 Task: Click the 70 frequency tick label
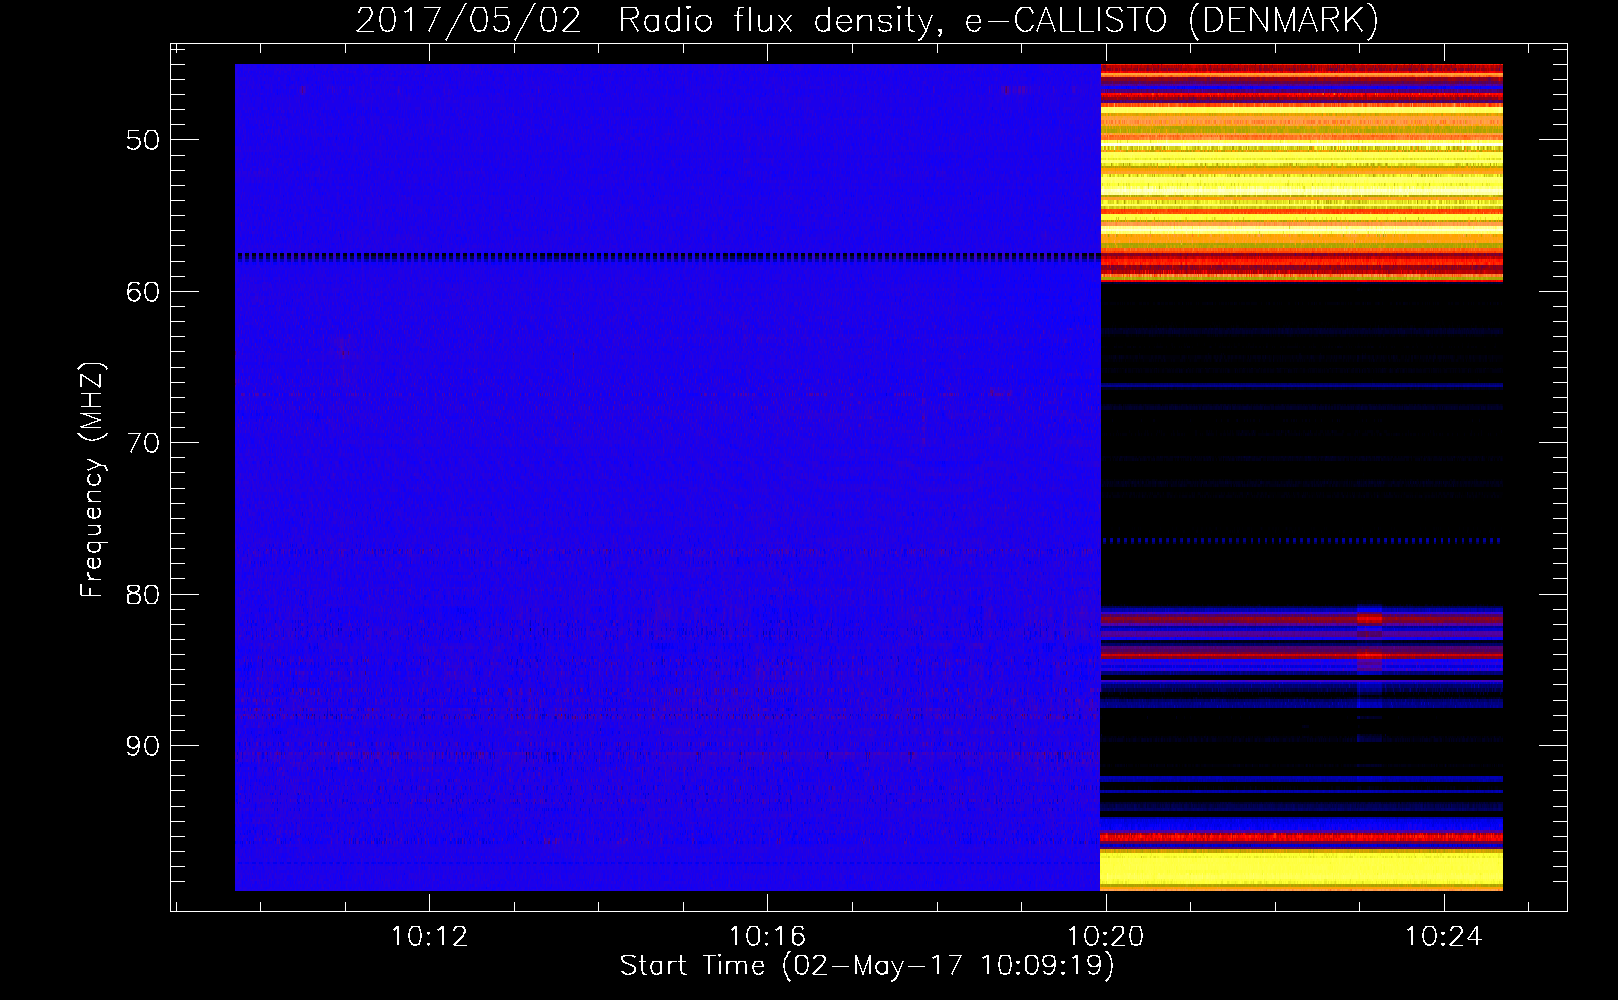(143, 443)
